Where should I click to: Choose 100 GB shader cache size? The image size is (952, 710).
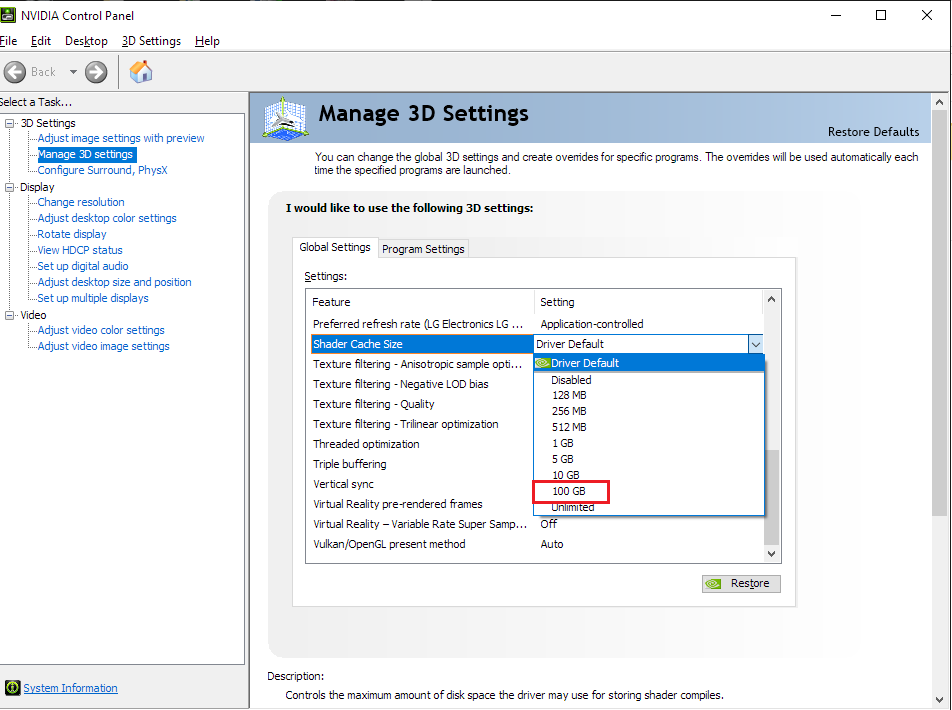tap(648, 491)
